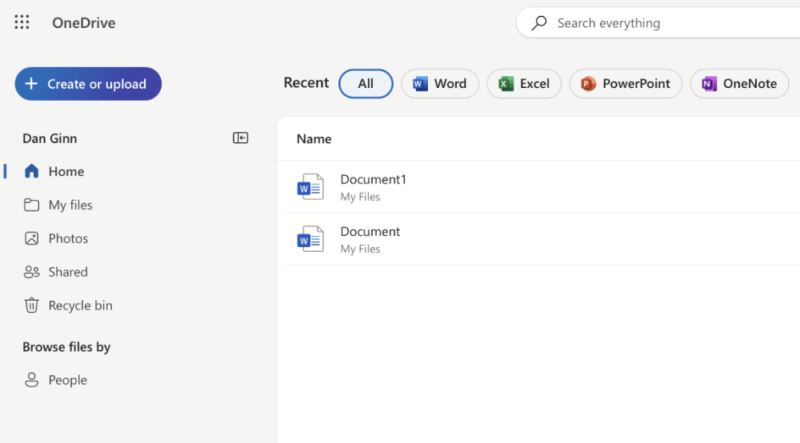This screenshot has width=800, height=443.
Task: Filter recent files by PowerPoint
Action: tap(626, 84)
